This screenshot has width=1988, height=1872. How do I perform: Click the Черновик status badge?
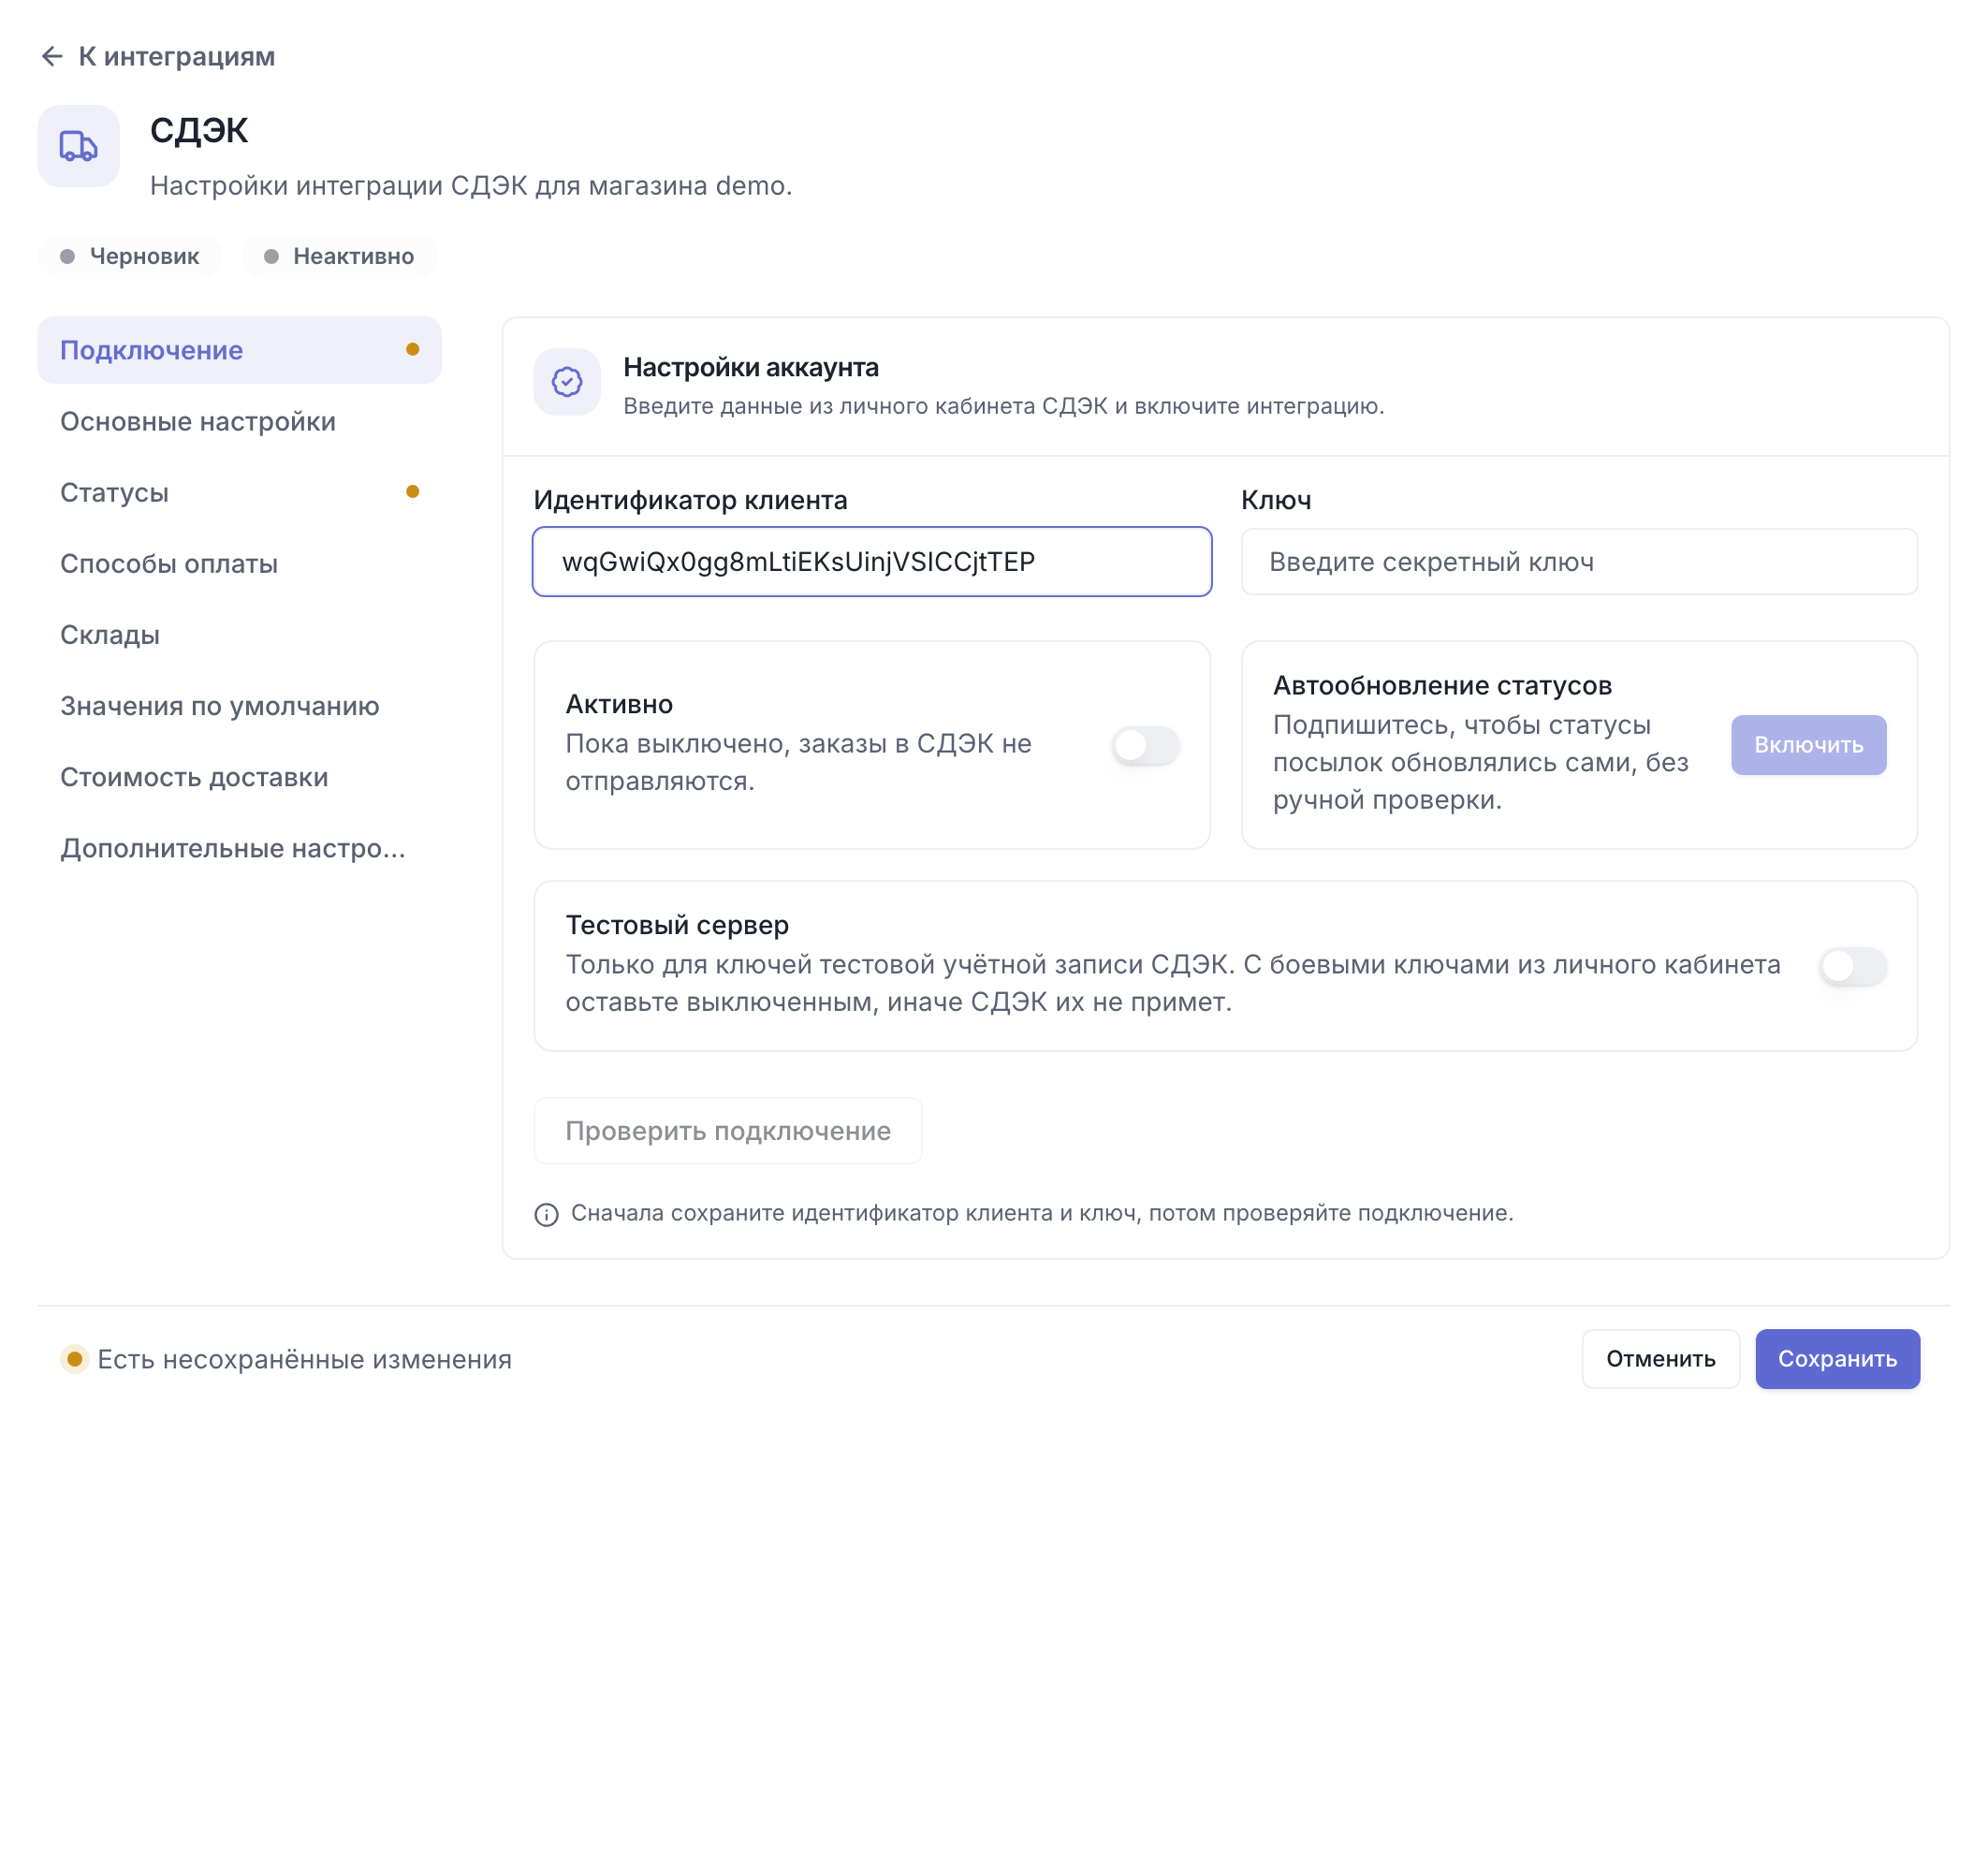tap(130, 256)
